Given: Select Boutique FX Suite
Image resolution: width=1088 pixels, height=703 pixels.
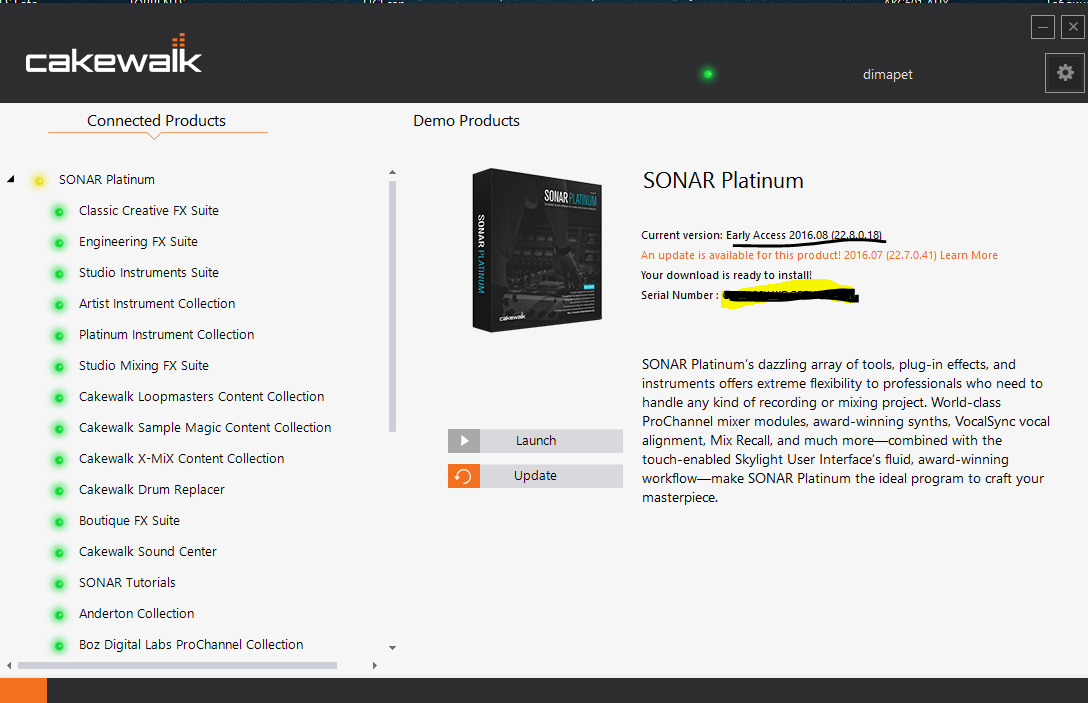Looking at the screenshot, I should [129, 520].
